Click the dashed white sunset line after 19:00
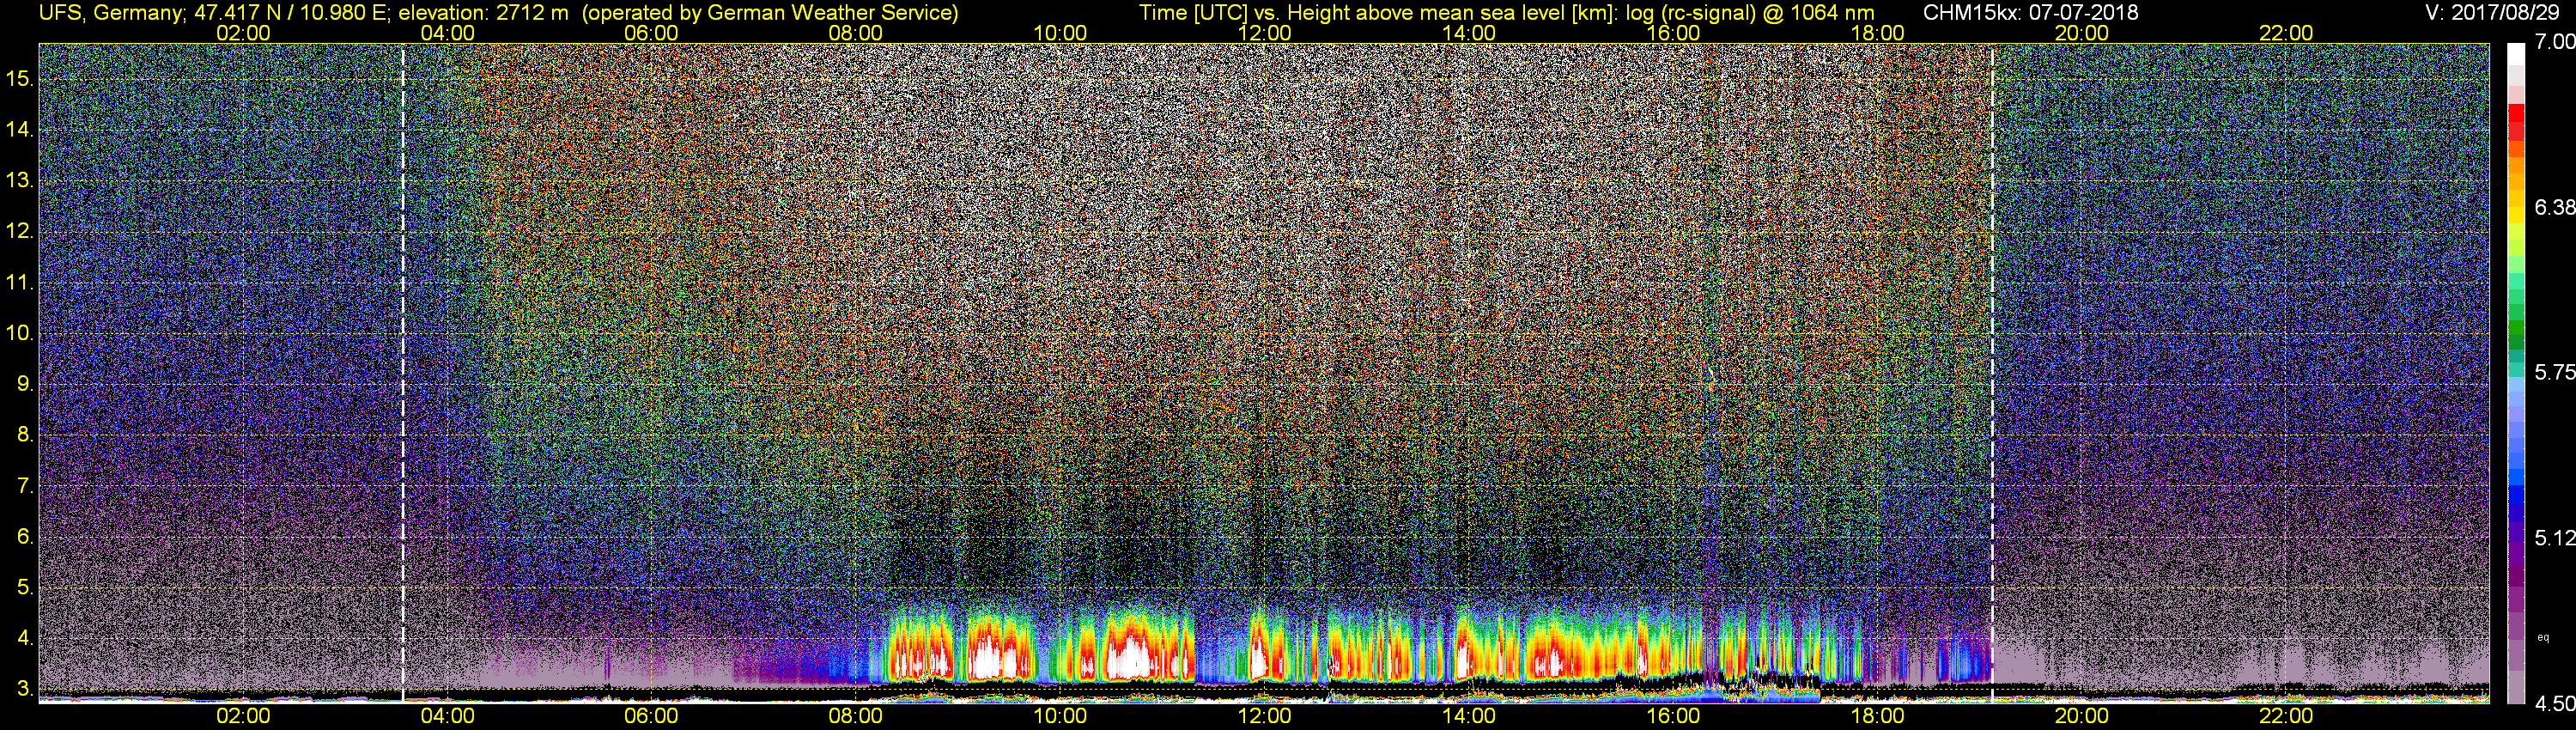Screen dimensions: 2576x730 pyautogui.click(x=1992, y=372)
